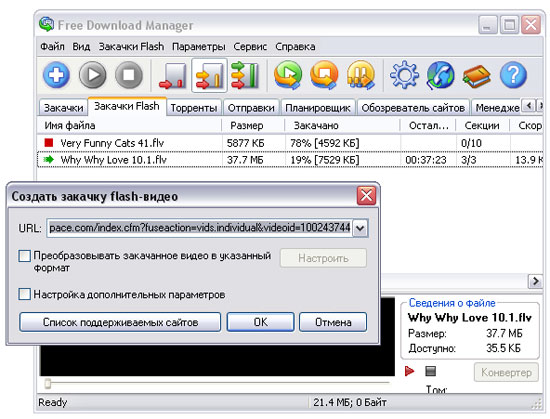Click yellow circular pause-arrow toolbar icon
This screenshot has height=419, width=550.
click(x=361, y=75)
